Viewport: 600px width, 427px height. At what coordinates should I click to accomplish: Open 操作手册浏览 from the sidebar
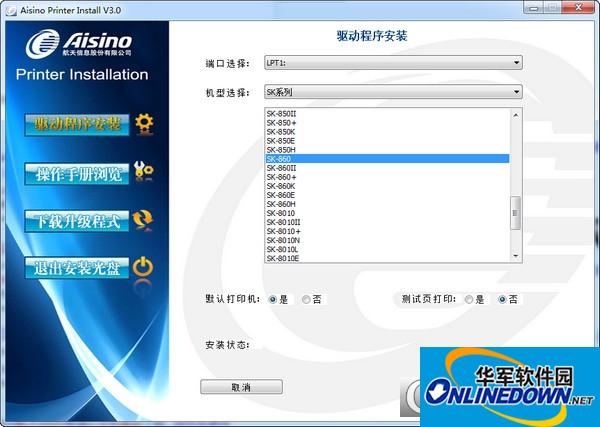coord(77,174)
